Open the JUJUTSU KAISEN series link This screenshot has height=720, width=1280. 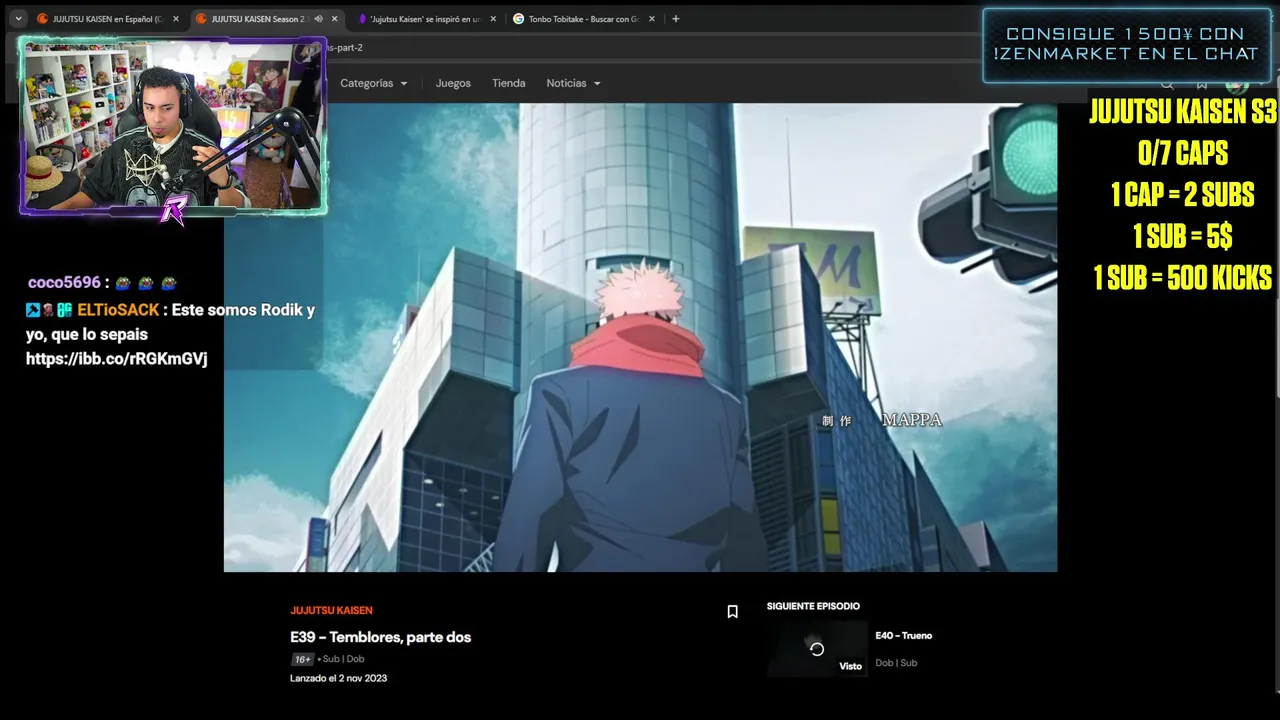[331, 610]
